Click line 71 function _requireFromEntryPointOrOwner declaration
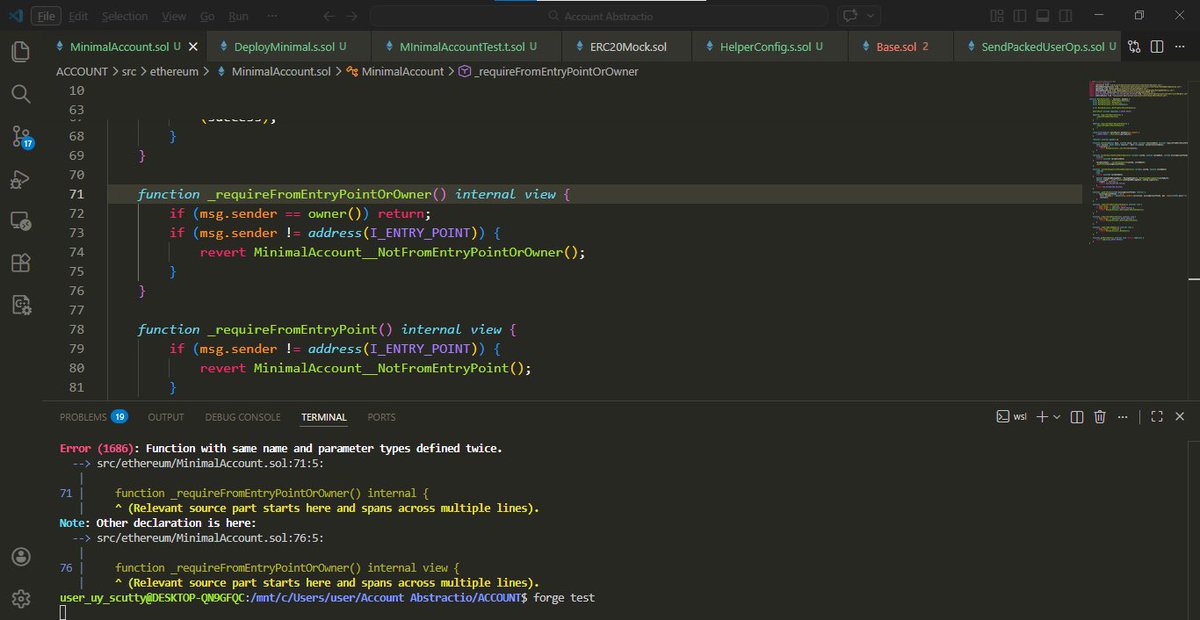The width and height of the screenshot is (1200, 620). pos(353,194)
